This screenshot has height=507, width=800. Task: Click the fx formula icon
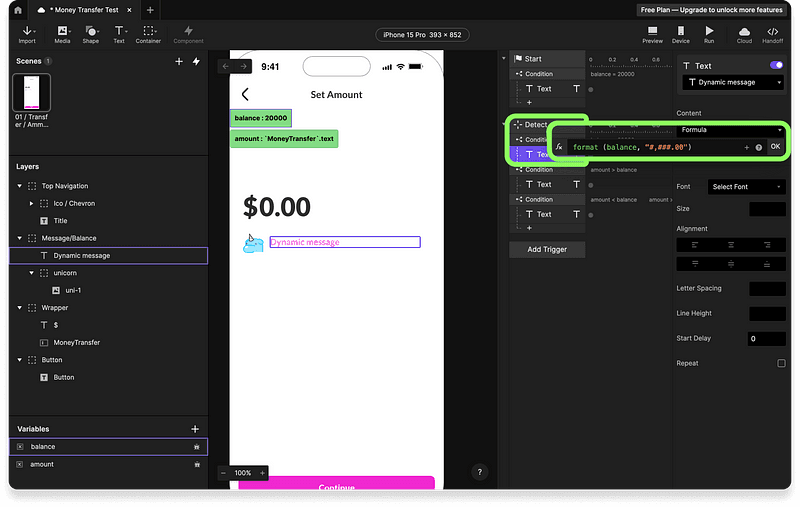click(559, 147)
